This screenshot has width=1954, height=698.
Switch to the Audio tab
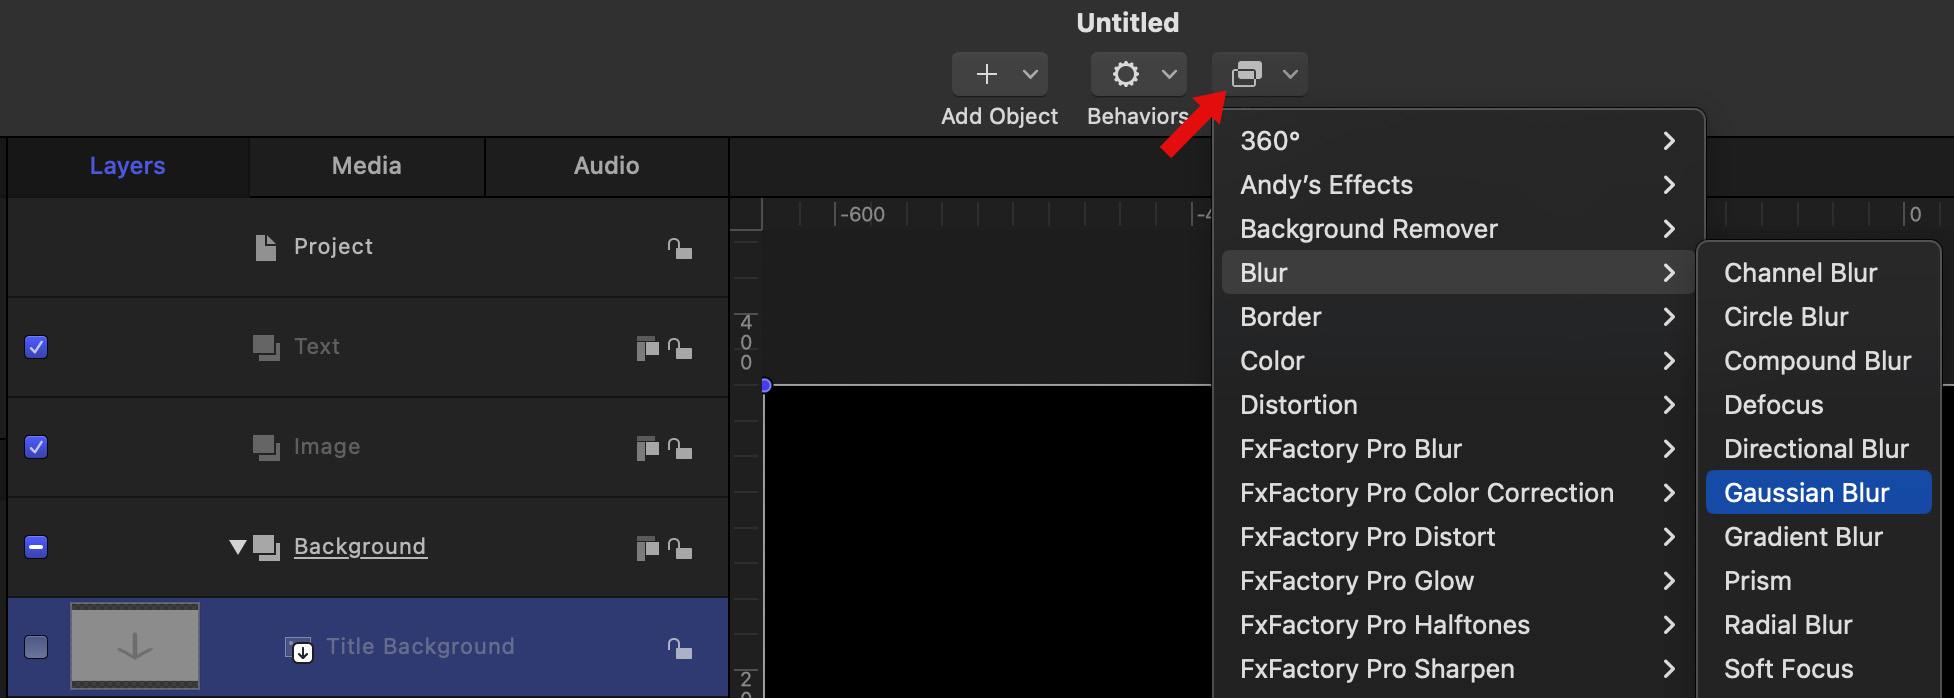click(606, 166)
